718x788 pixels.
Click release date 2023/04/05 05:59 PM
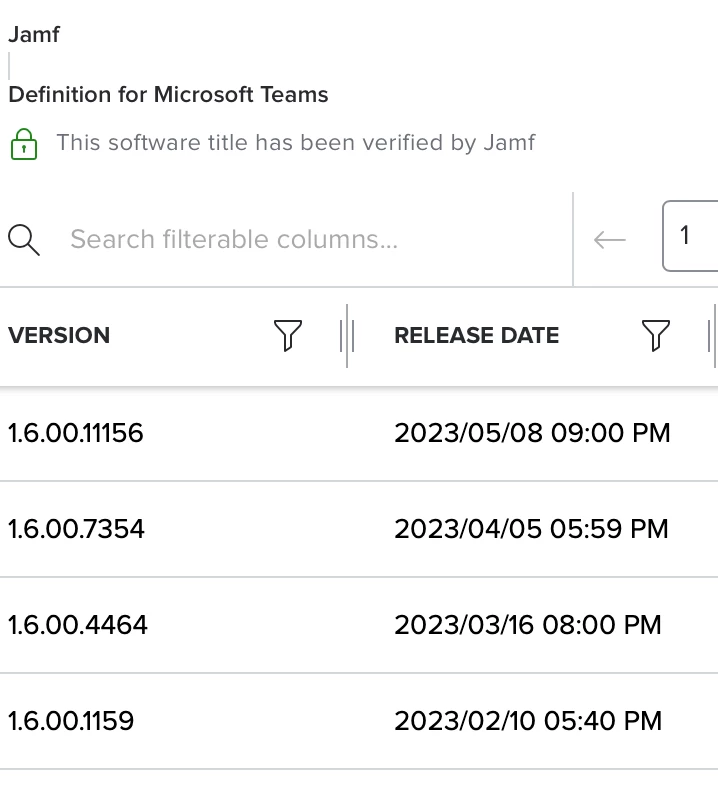coord(531,529)
